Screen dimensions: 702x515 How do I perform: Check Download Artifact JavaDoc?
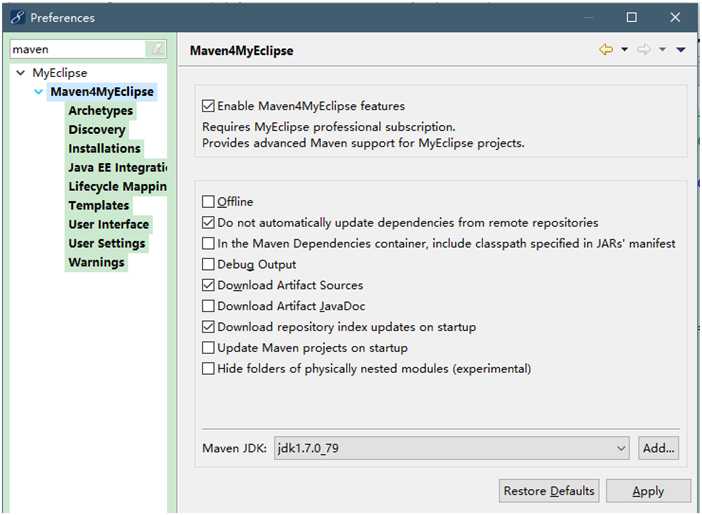tap(208, 306)
